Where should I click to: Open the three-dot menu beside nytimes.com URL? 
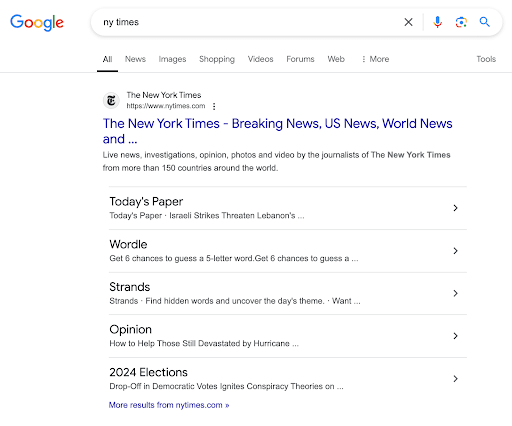click(214, 106)
